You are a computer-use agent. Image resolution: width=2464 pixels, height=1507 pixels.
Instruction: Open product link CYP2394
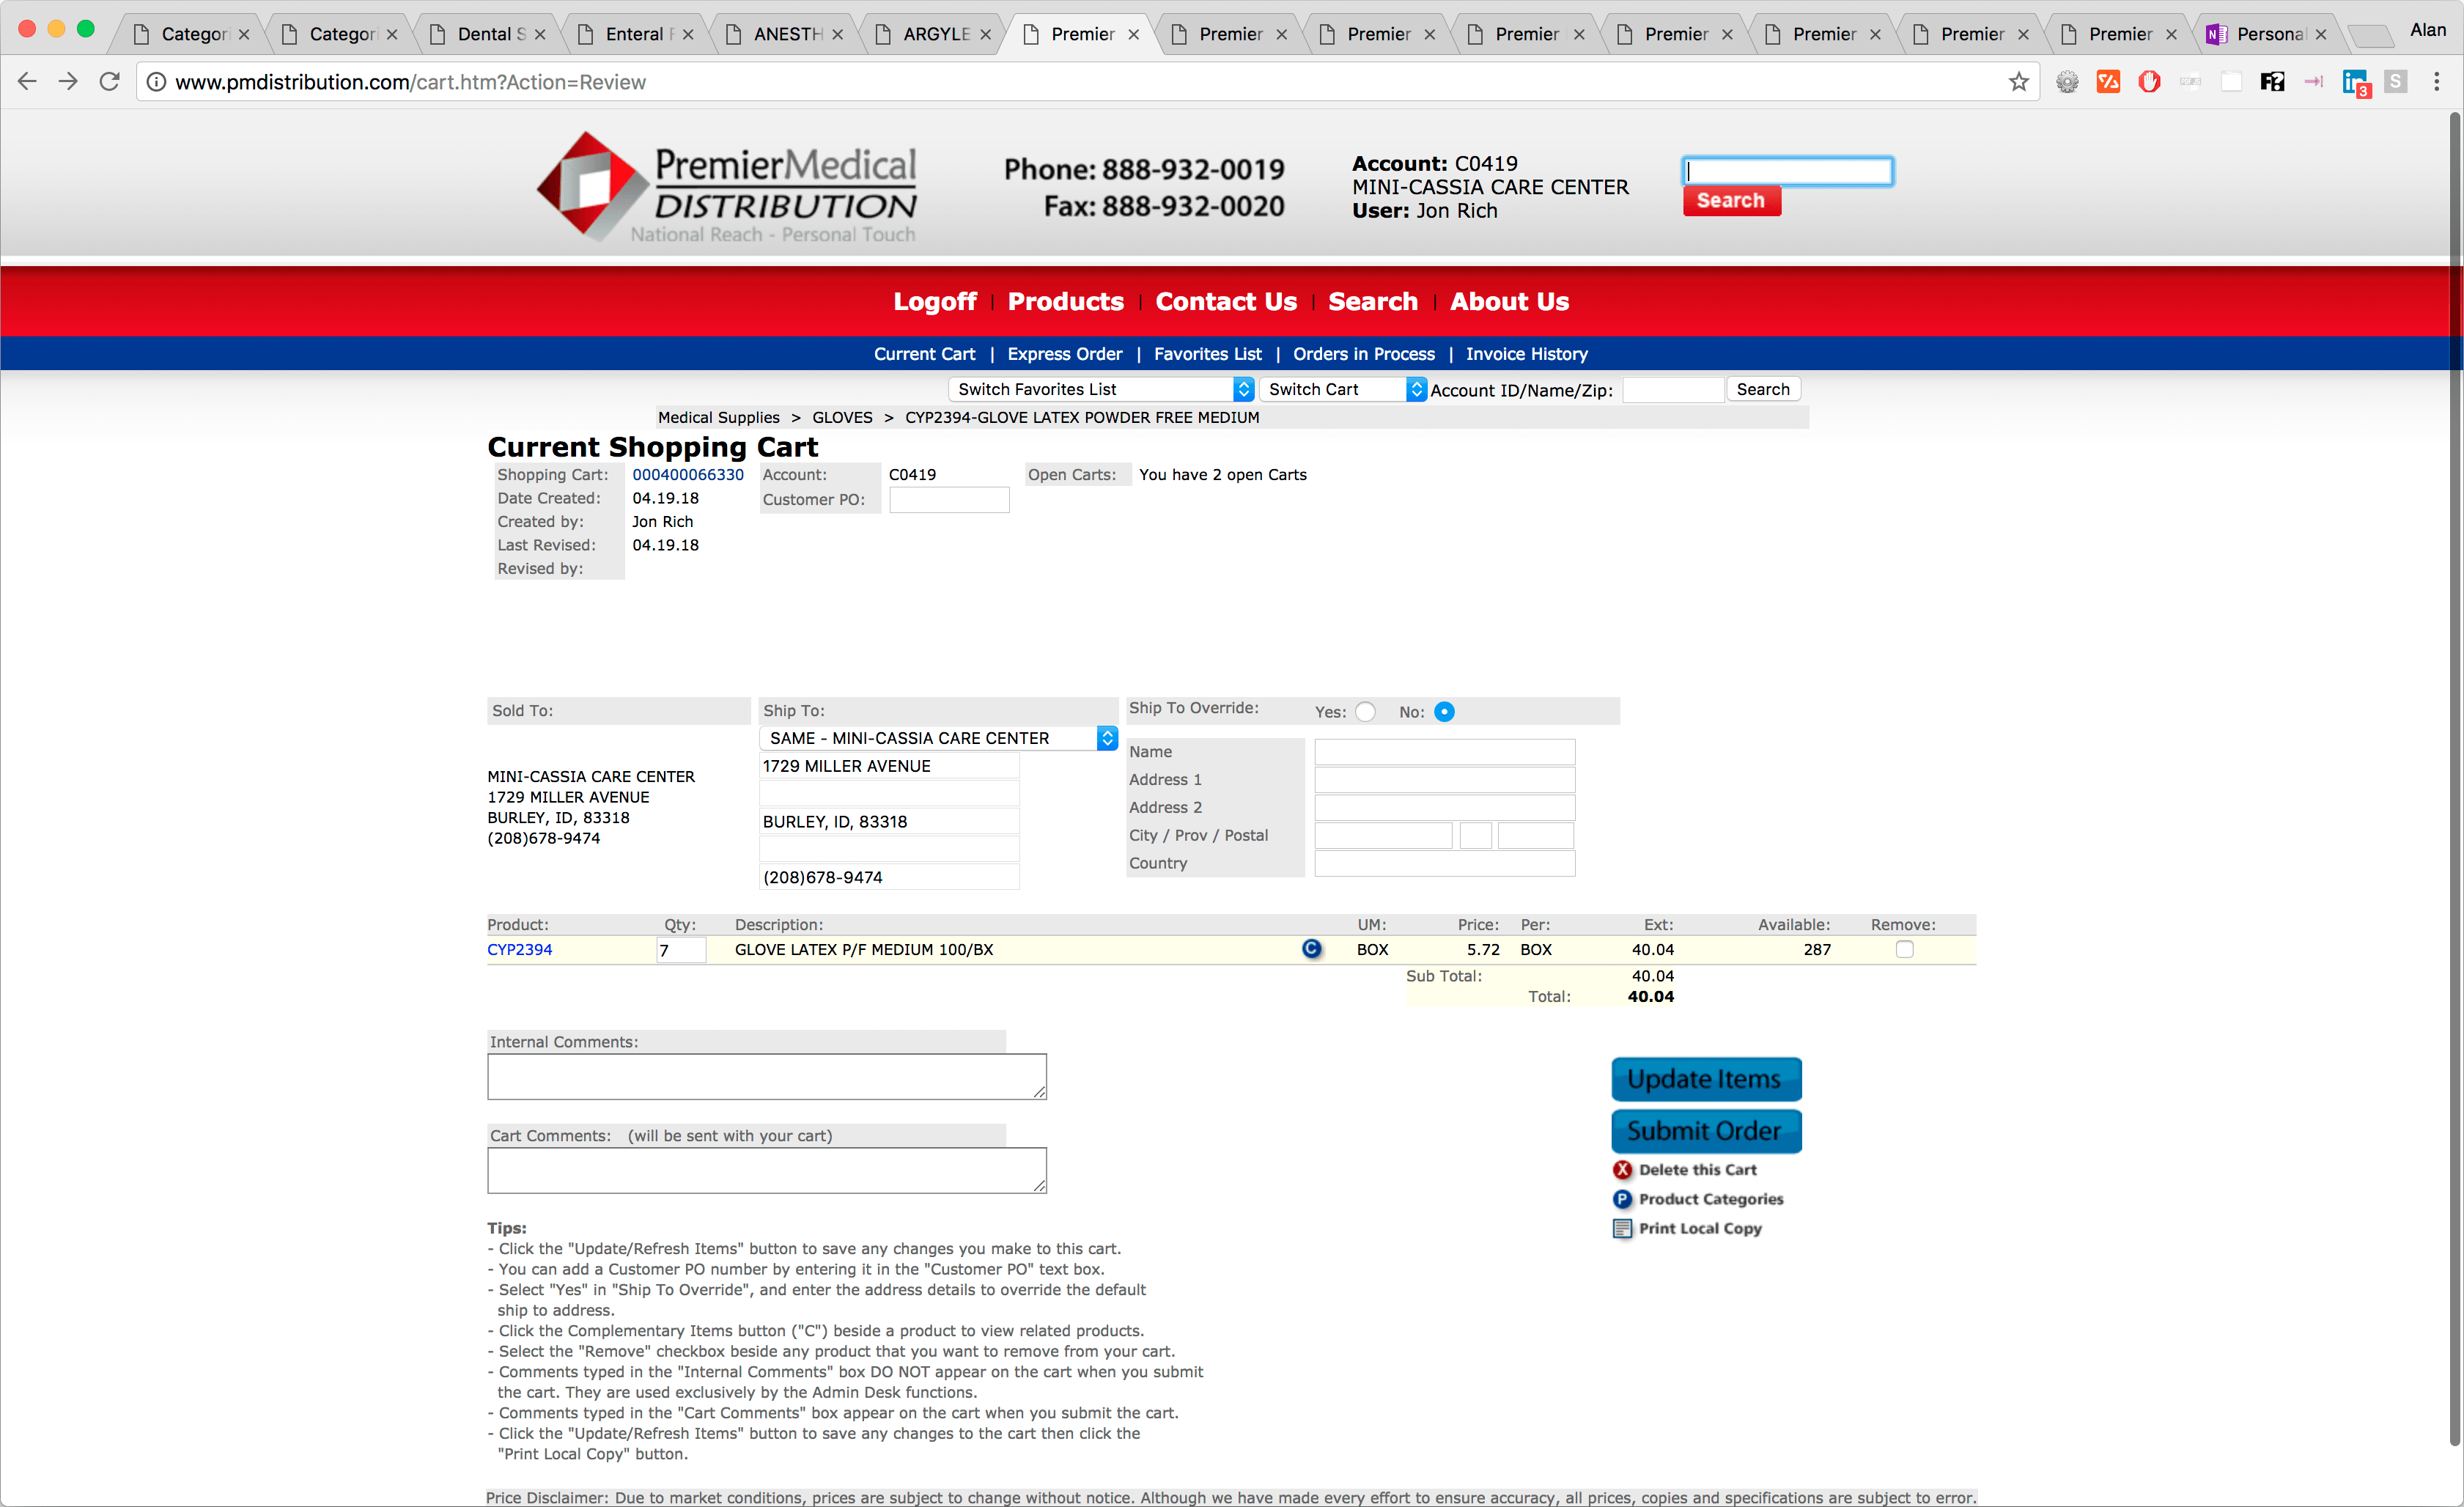(x=519, y=949)
